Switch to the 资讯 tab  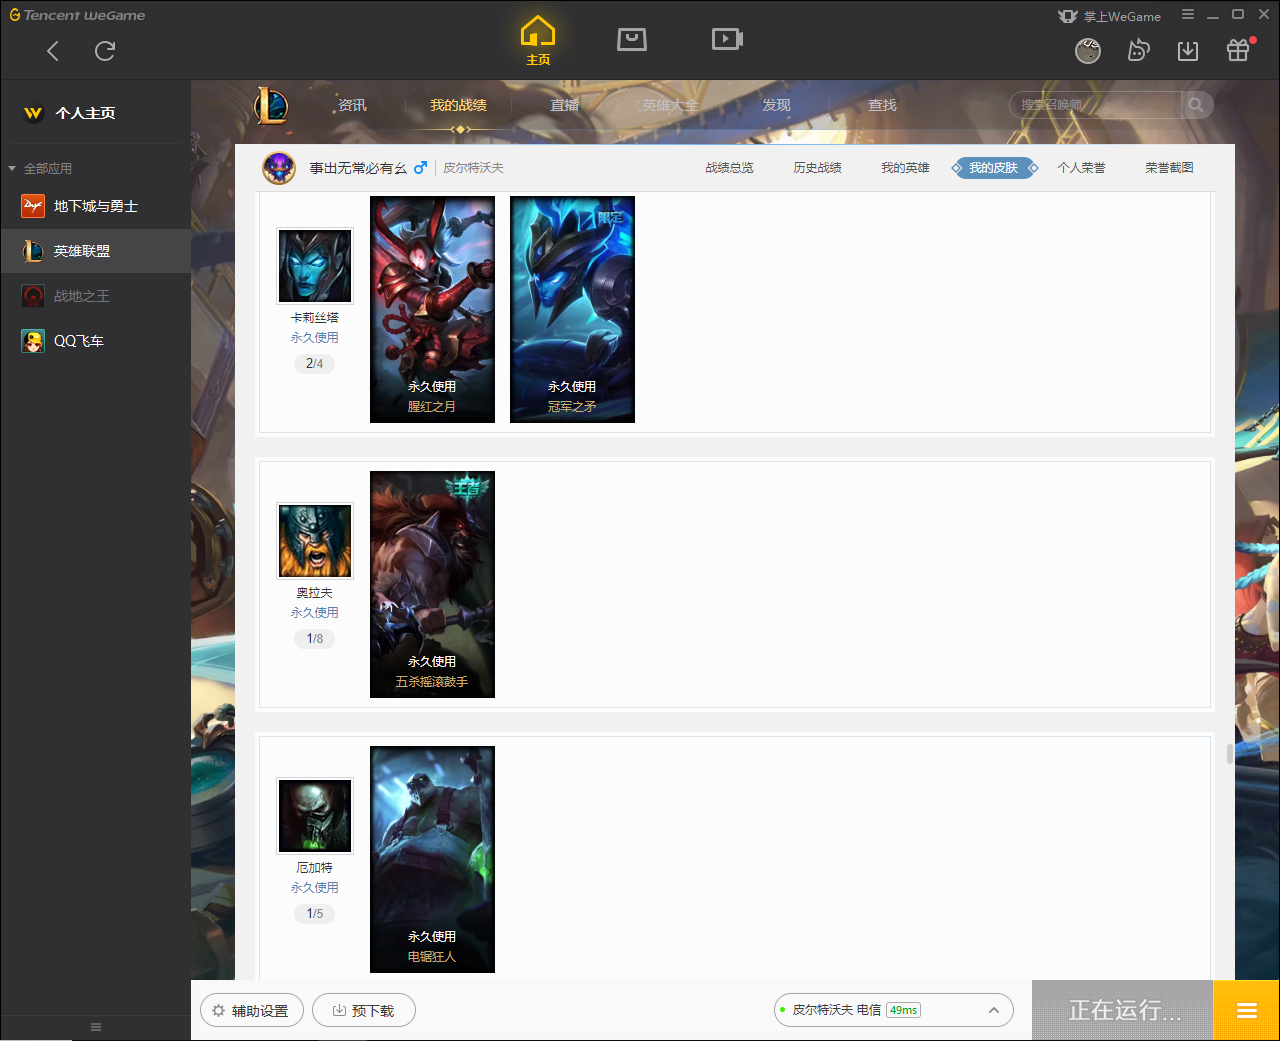352,105
